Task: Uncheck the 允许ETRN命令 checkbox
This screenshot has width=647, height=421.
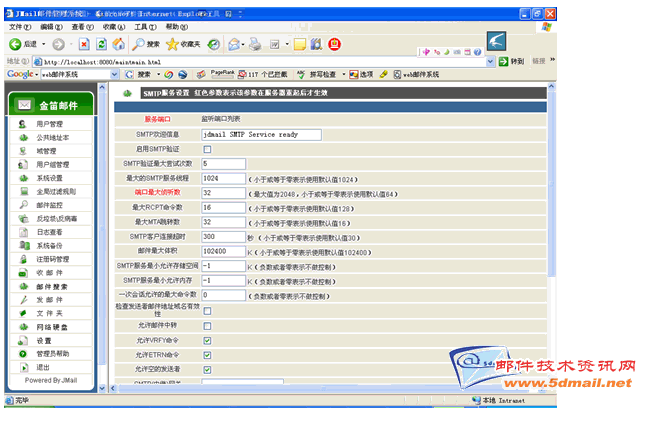Action: click(208, 355)
